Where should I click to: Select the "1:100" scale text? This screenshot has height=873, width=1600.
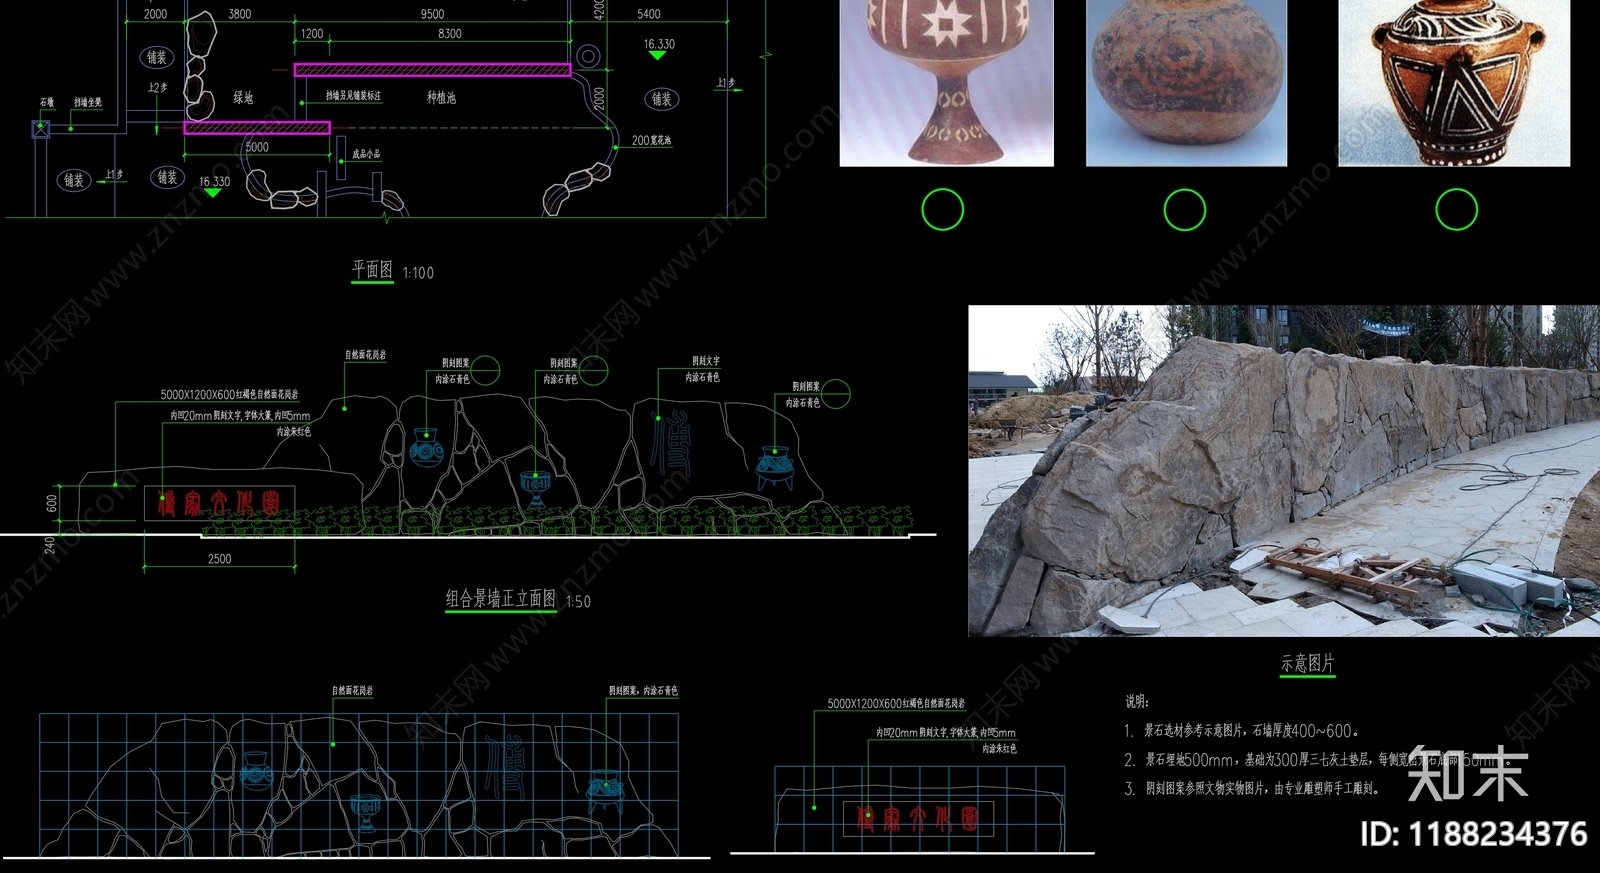[x=418, y=273]
